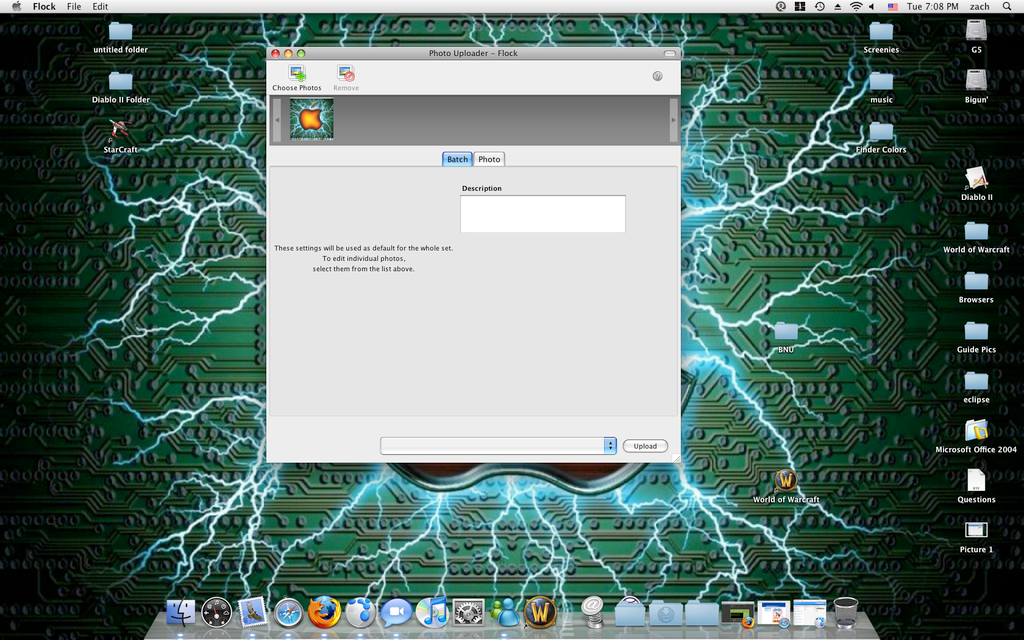The width and height of the screenshot is (1024, 640).
Task: Click the Wi-Fi status icon
Action: 856,7
